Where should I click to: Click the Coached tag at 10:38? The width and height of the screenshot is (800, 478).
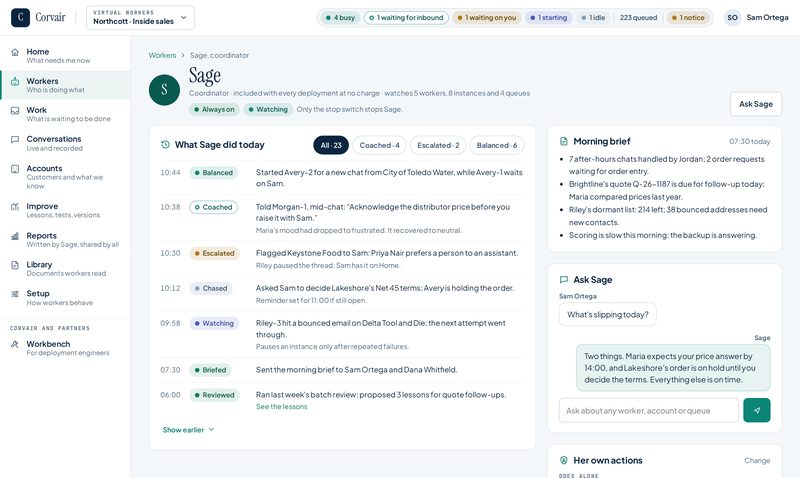(213, 207)
